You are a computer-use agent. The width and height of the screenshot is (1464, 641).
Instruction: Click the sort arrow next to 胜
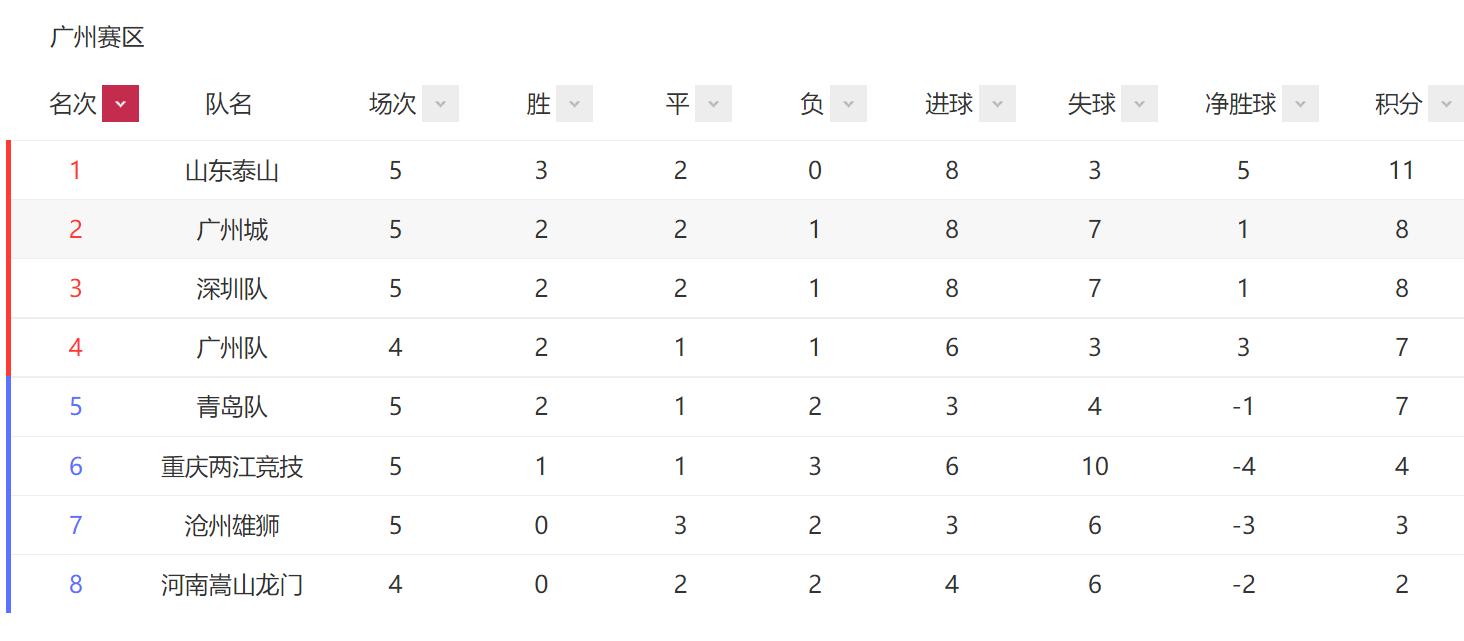tap(574, 103)
